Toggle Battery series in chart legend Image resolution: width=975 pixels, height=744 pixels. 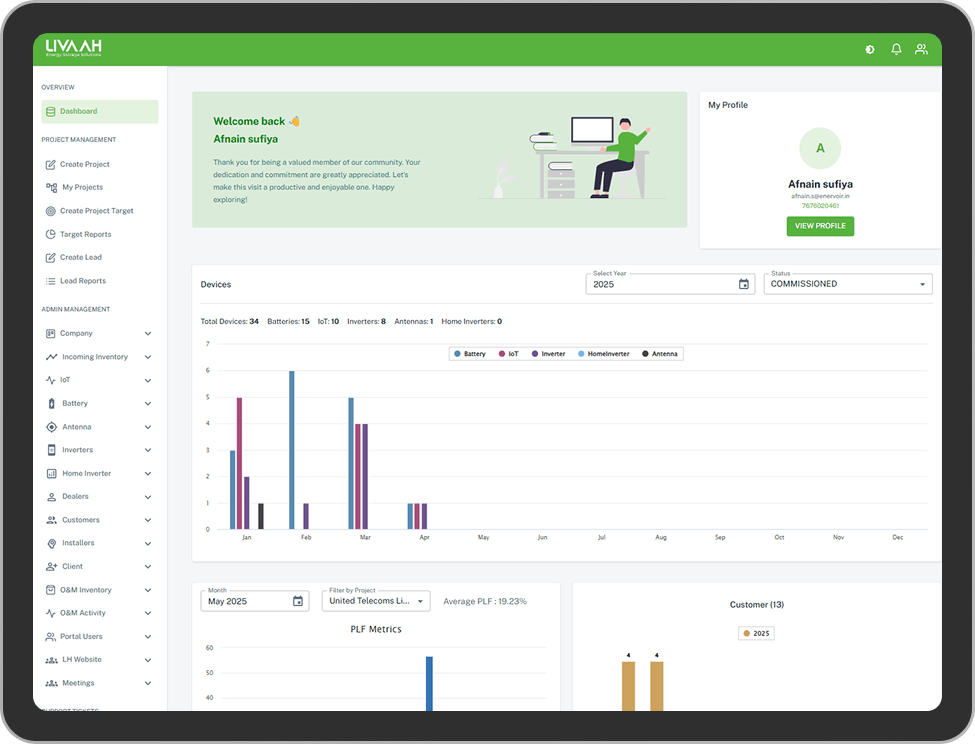469,354
